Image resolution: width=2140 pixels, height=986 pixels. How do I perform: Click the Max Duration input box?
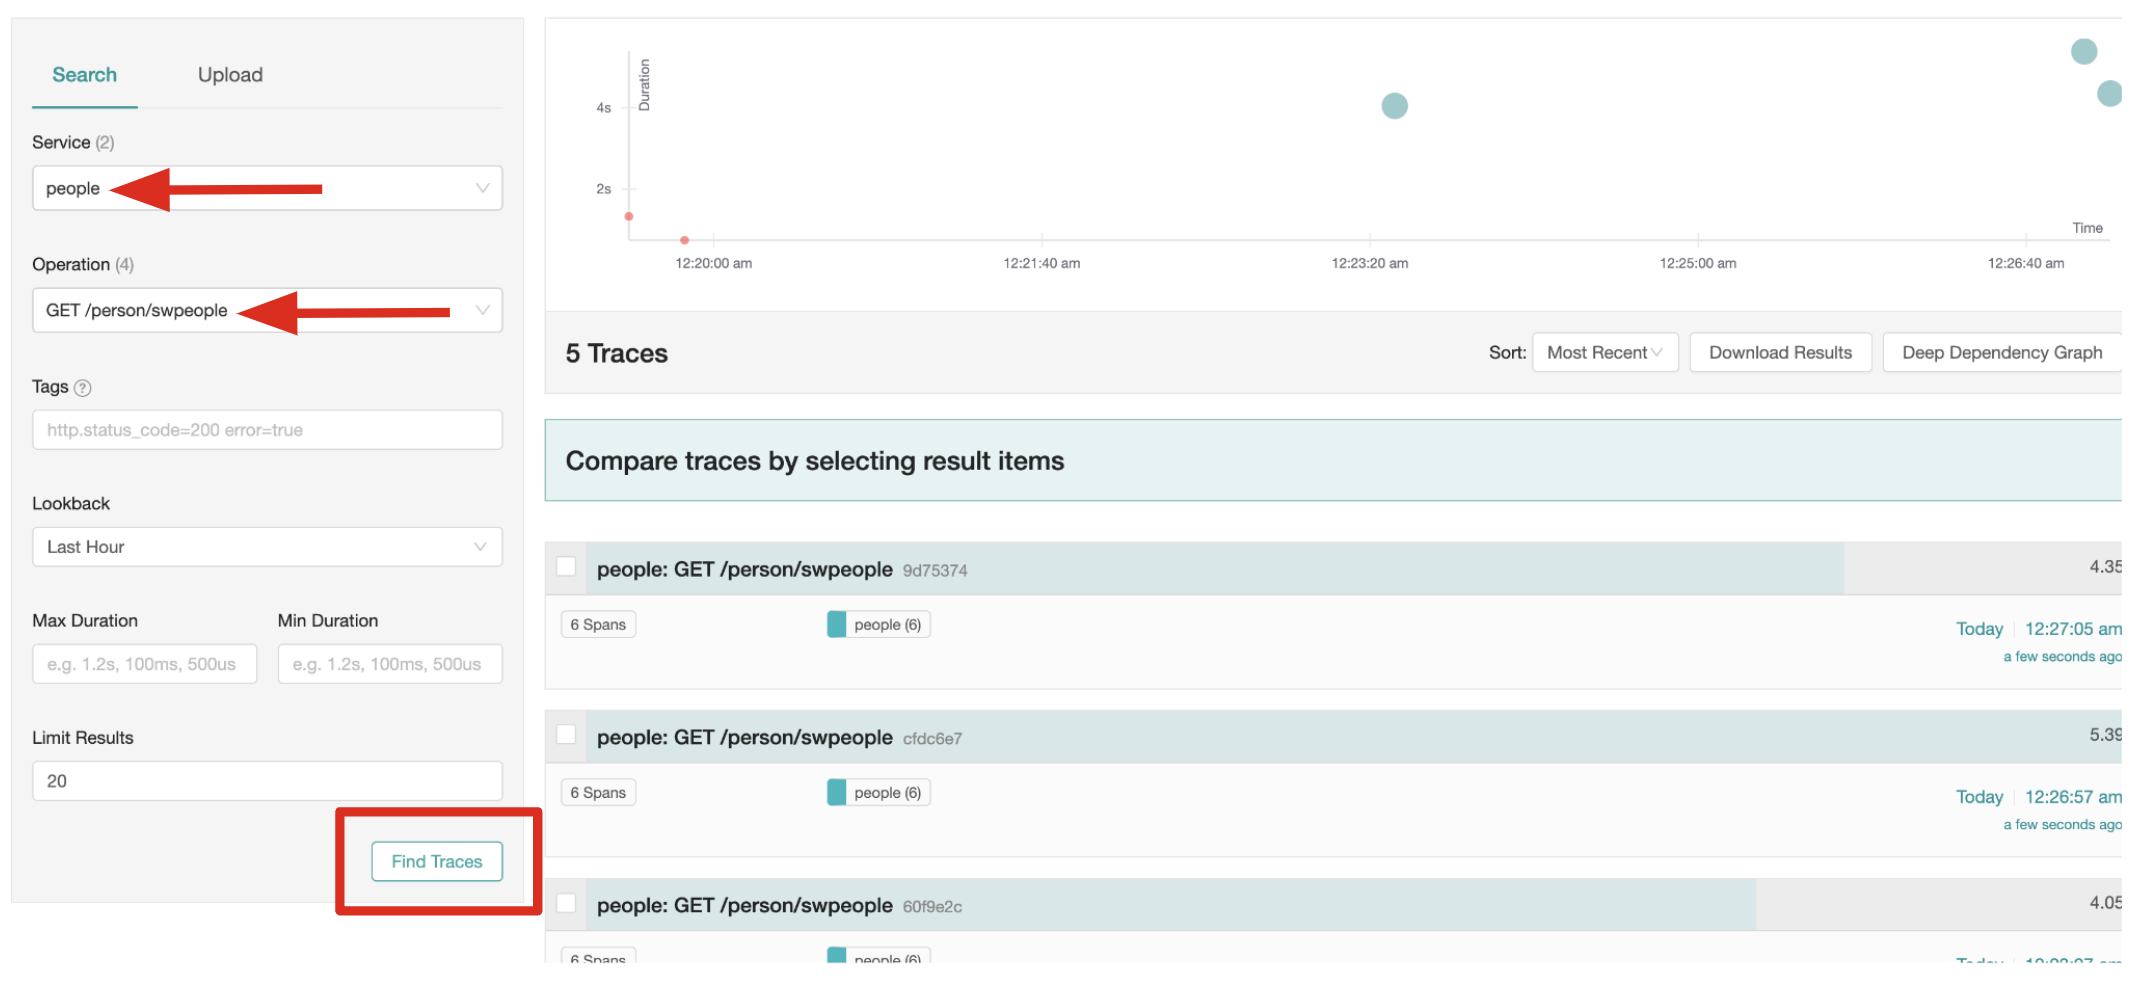[x=144, y=664]
